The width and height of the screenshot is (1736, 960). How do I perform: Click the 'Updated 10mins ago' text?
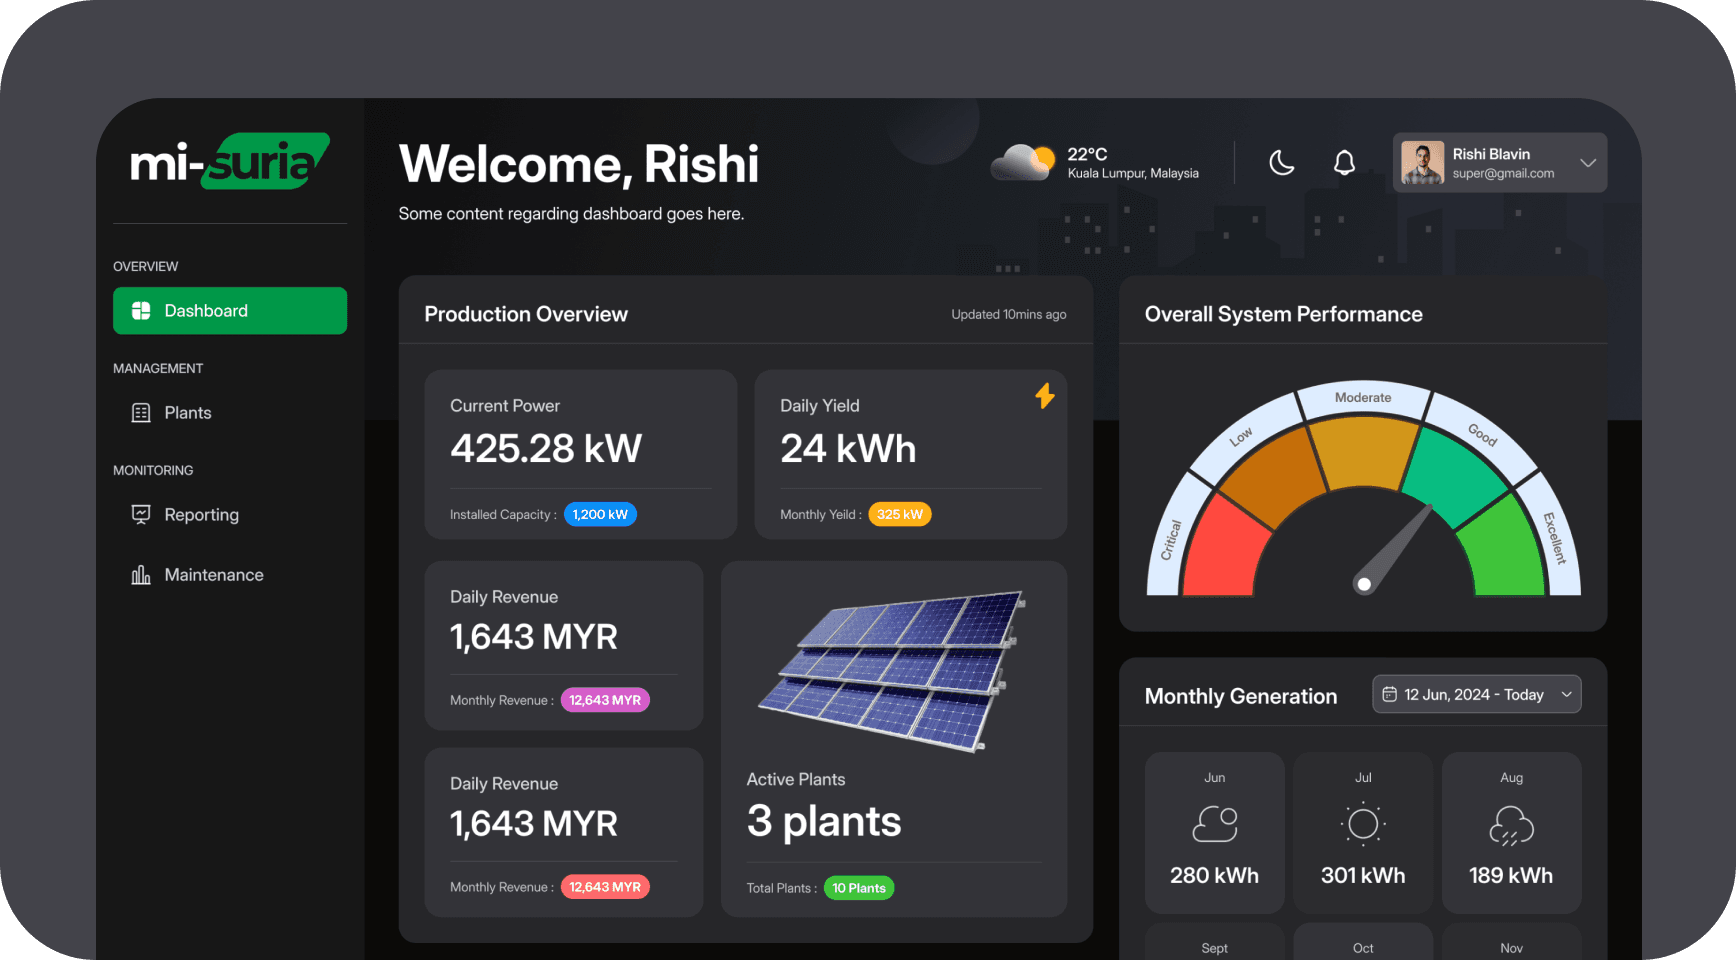click(x=1009, y=314)
